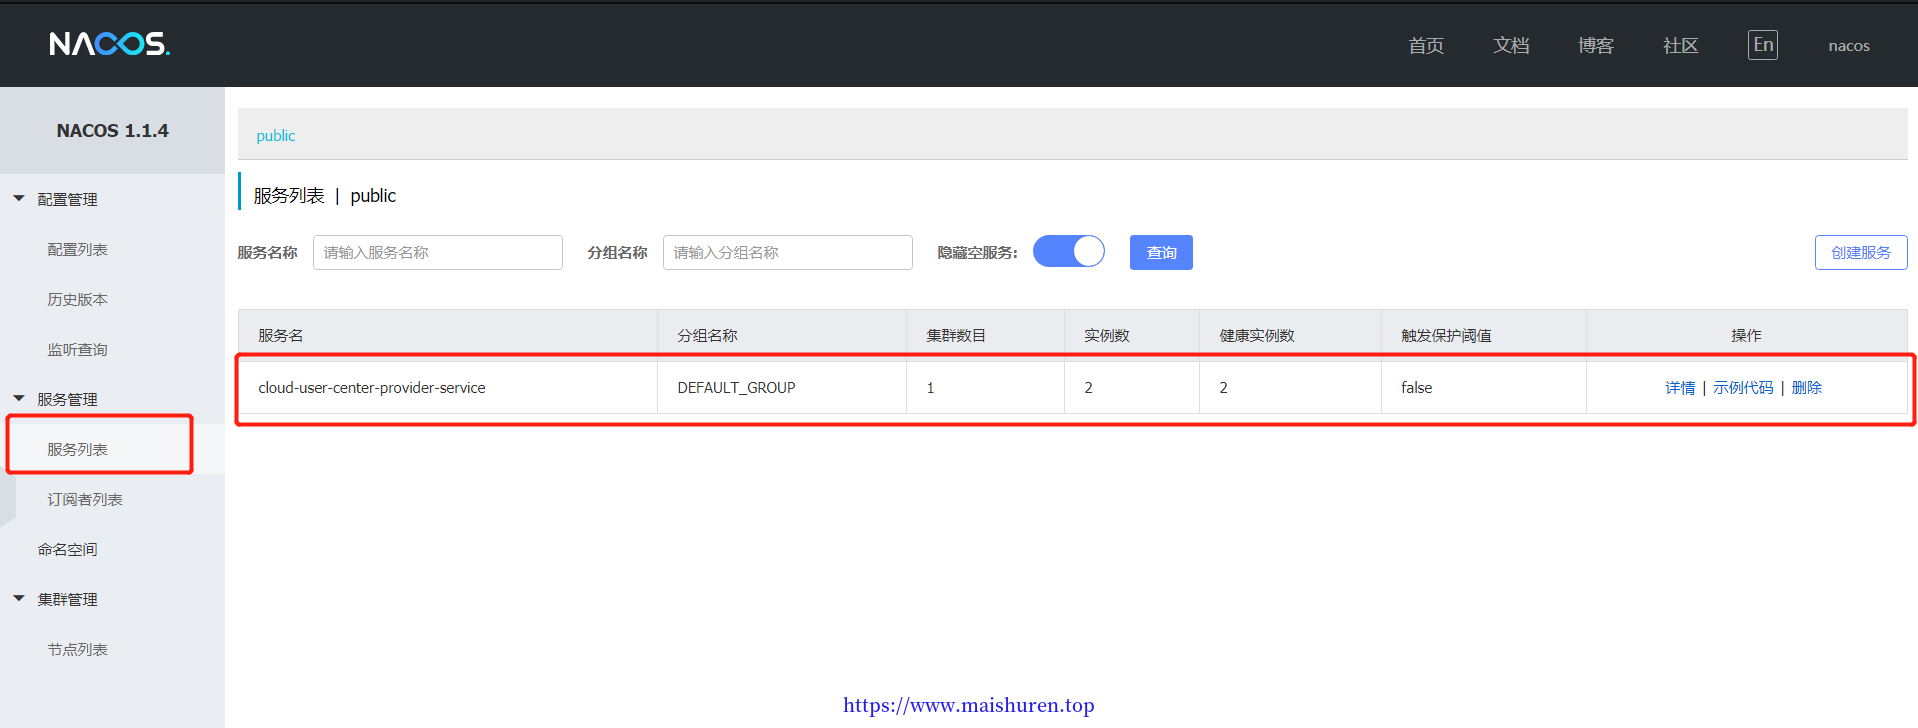Viewport: 1918px width, 728px height.
Task: Select the public namespace tab
Action: (276, 135)
